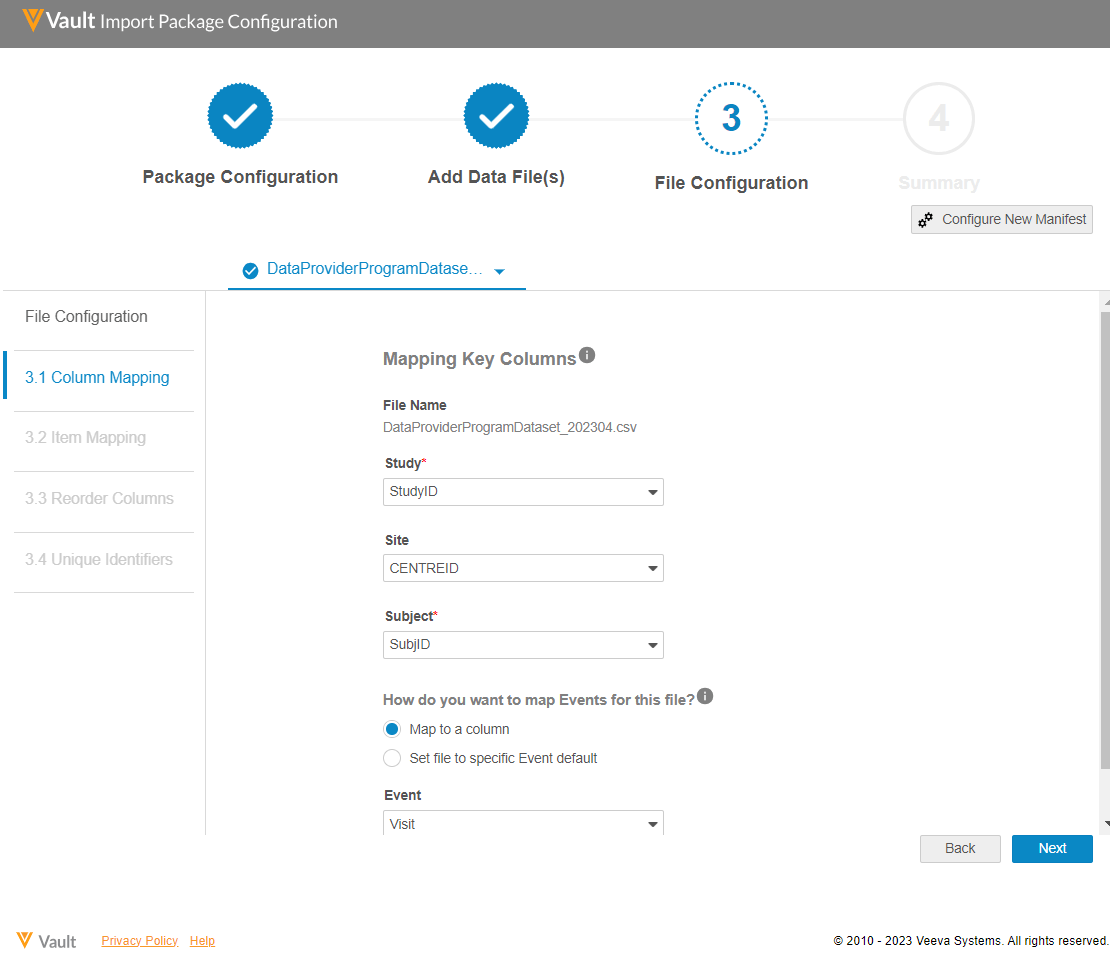The image size is (1110, 970).
Task: Click the Add Data File(s) checkmark step
Action: (x=496, y=117)
